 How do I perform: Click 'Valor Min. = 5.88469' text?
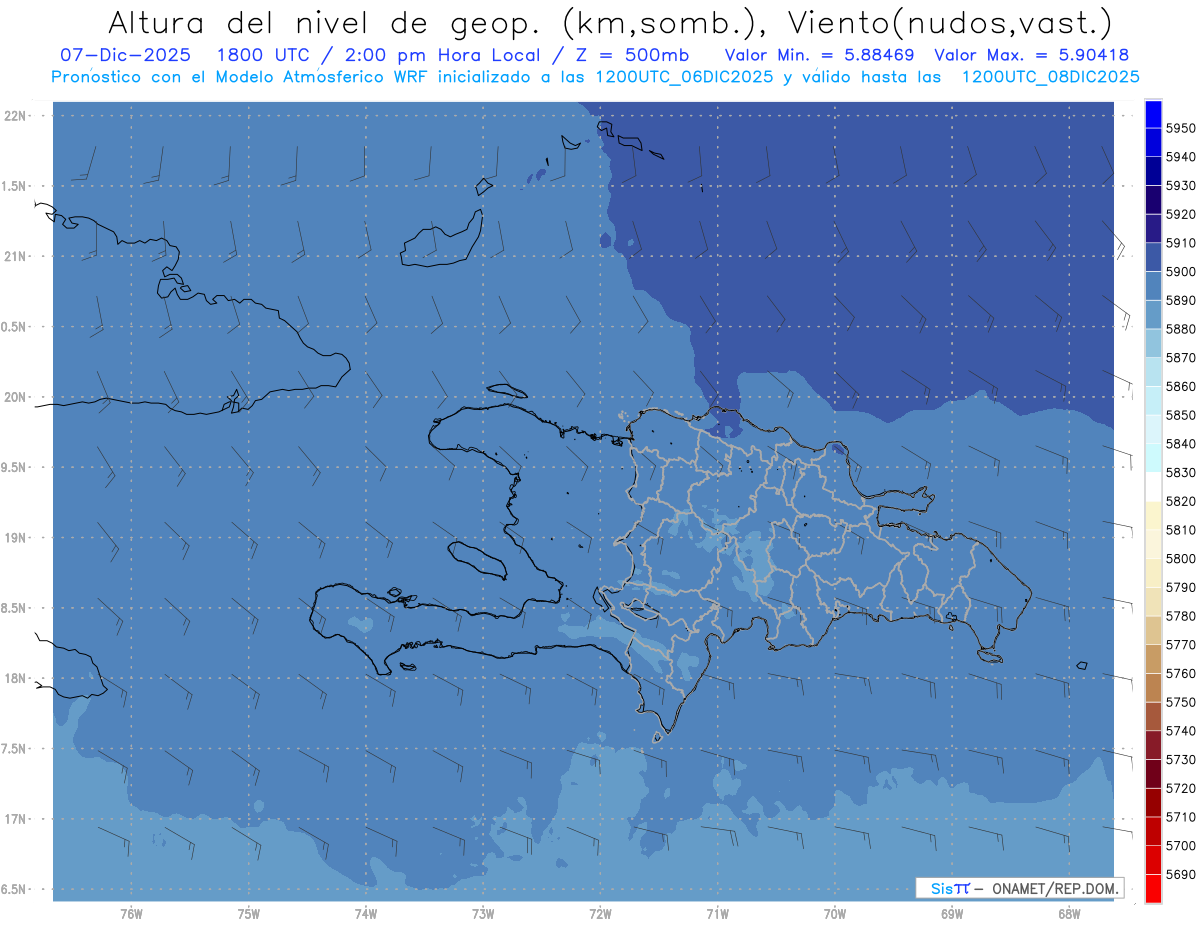[x=819, y=55]
